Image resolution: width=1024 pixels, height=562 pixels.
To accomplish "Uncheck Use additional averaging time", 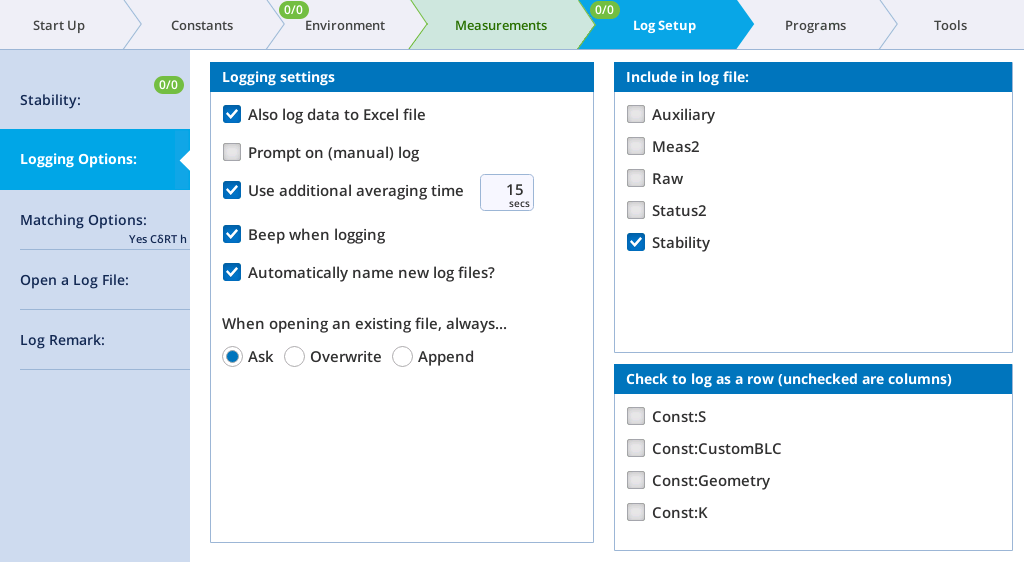I will coord(232,191).
